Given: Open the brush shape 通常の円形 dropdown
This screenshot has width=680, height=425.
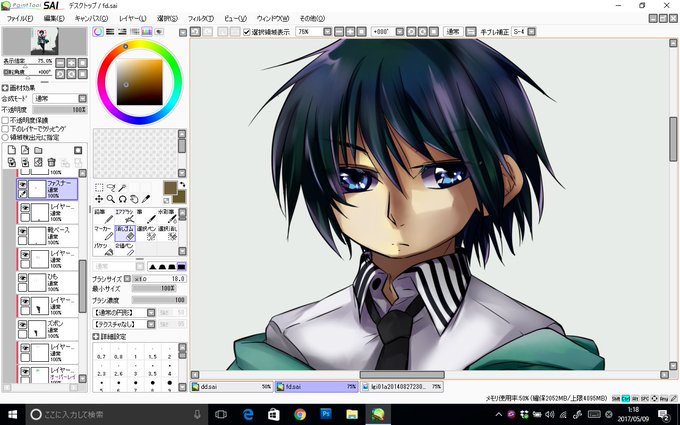Looking at the screenshot, I should [x=151, y=313].
